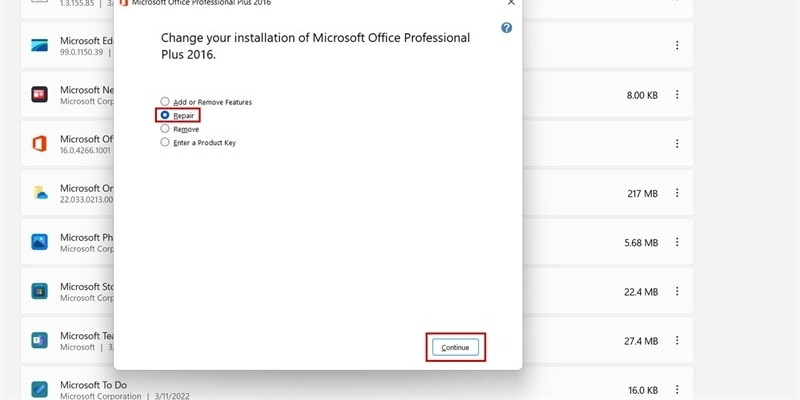Click the Microsoft Office app icon

[39, 143]
